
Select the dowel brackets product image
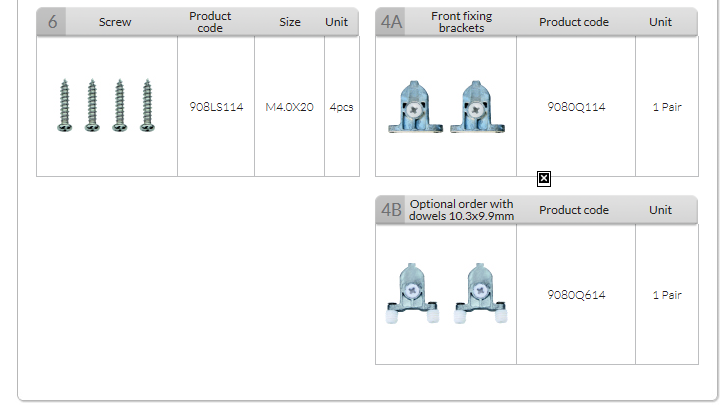(x=445, y=295)
